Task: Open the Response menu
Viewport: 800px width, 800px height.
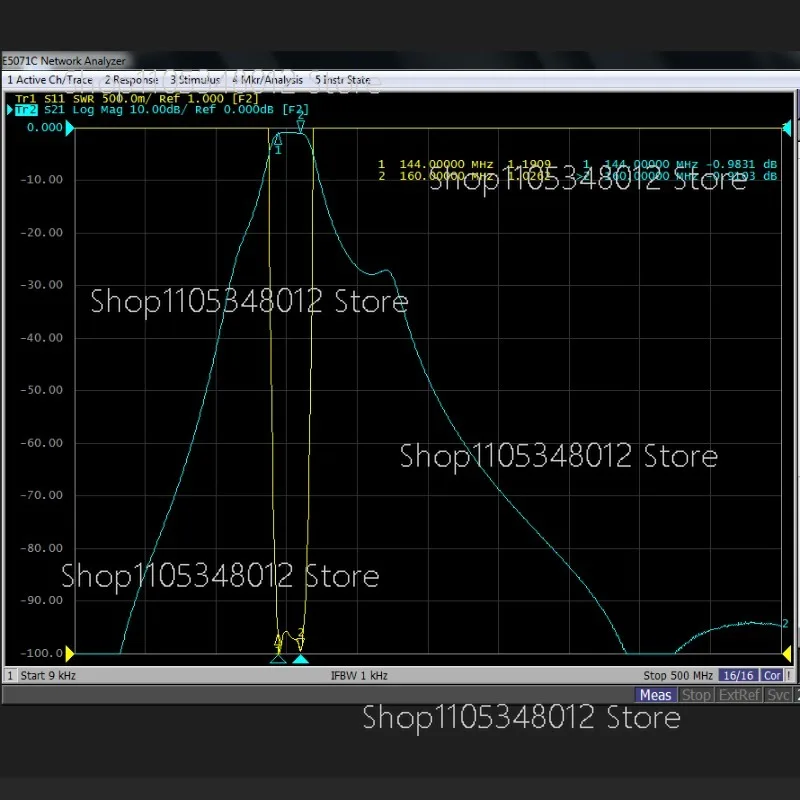Action: [132, 80]
